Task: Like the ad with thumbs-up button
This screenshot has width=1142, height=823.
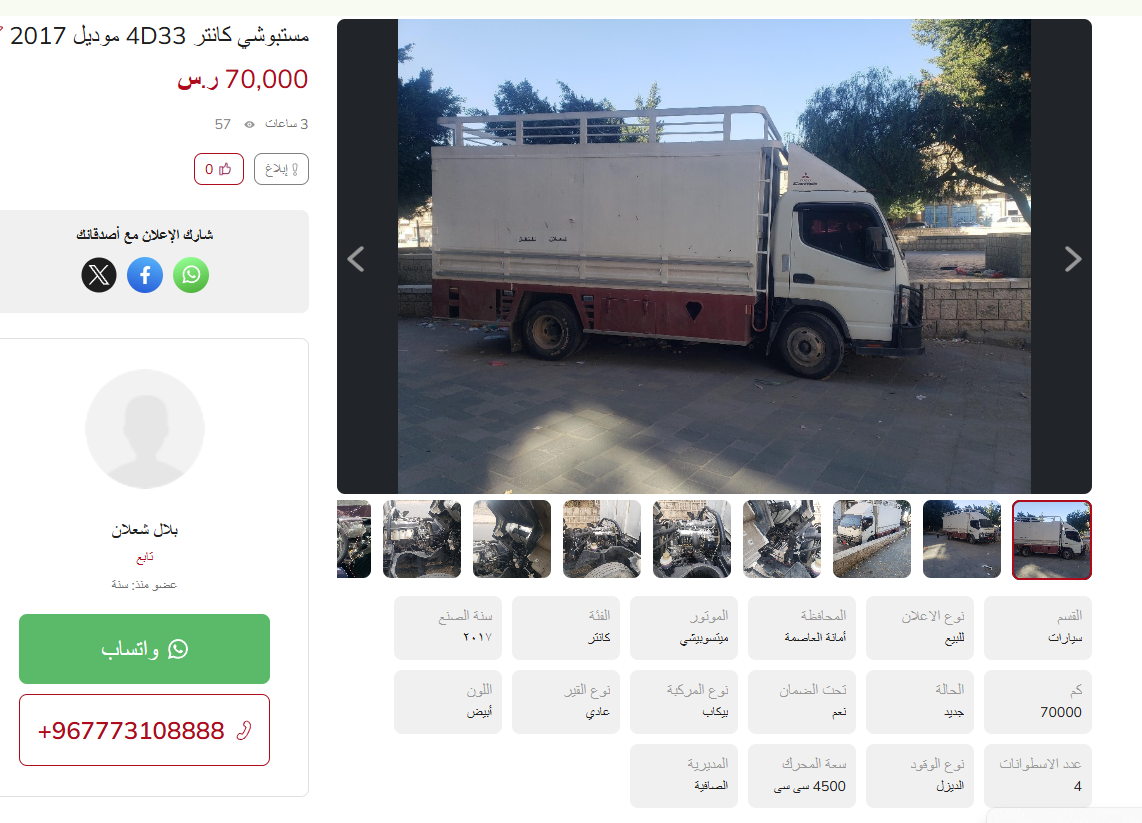Action: (x=218, y=169)
